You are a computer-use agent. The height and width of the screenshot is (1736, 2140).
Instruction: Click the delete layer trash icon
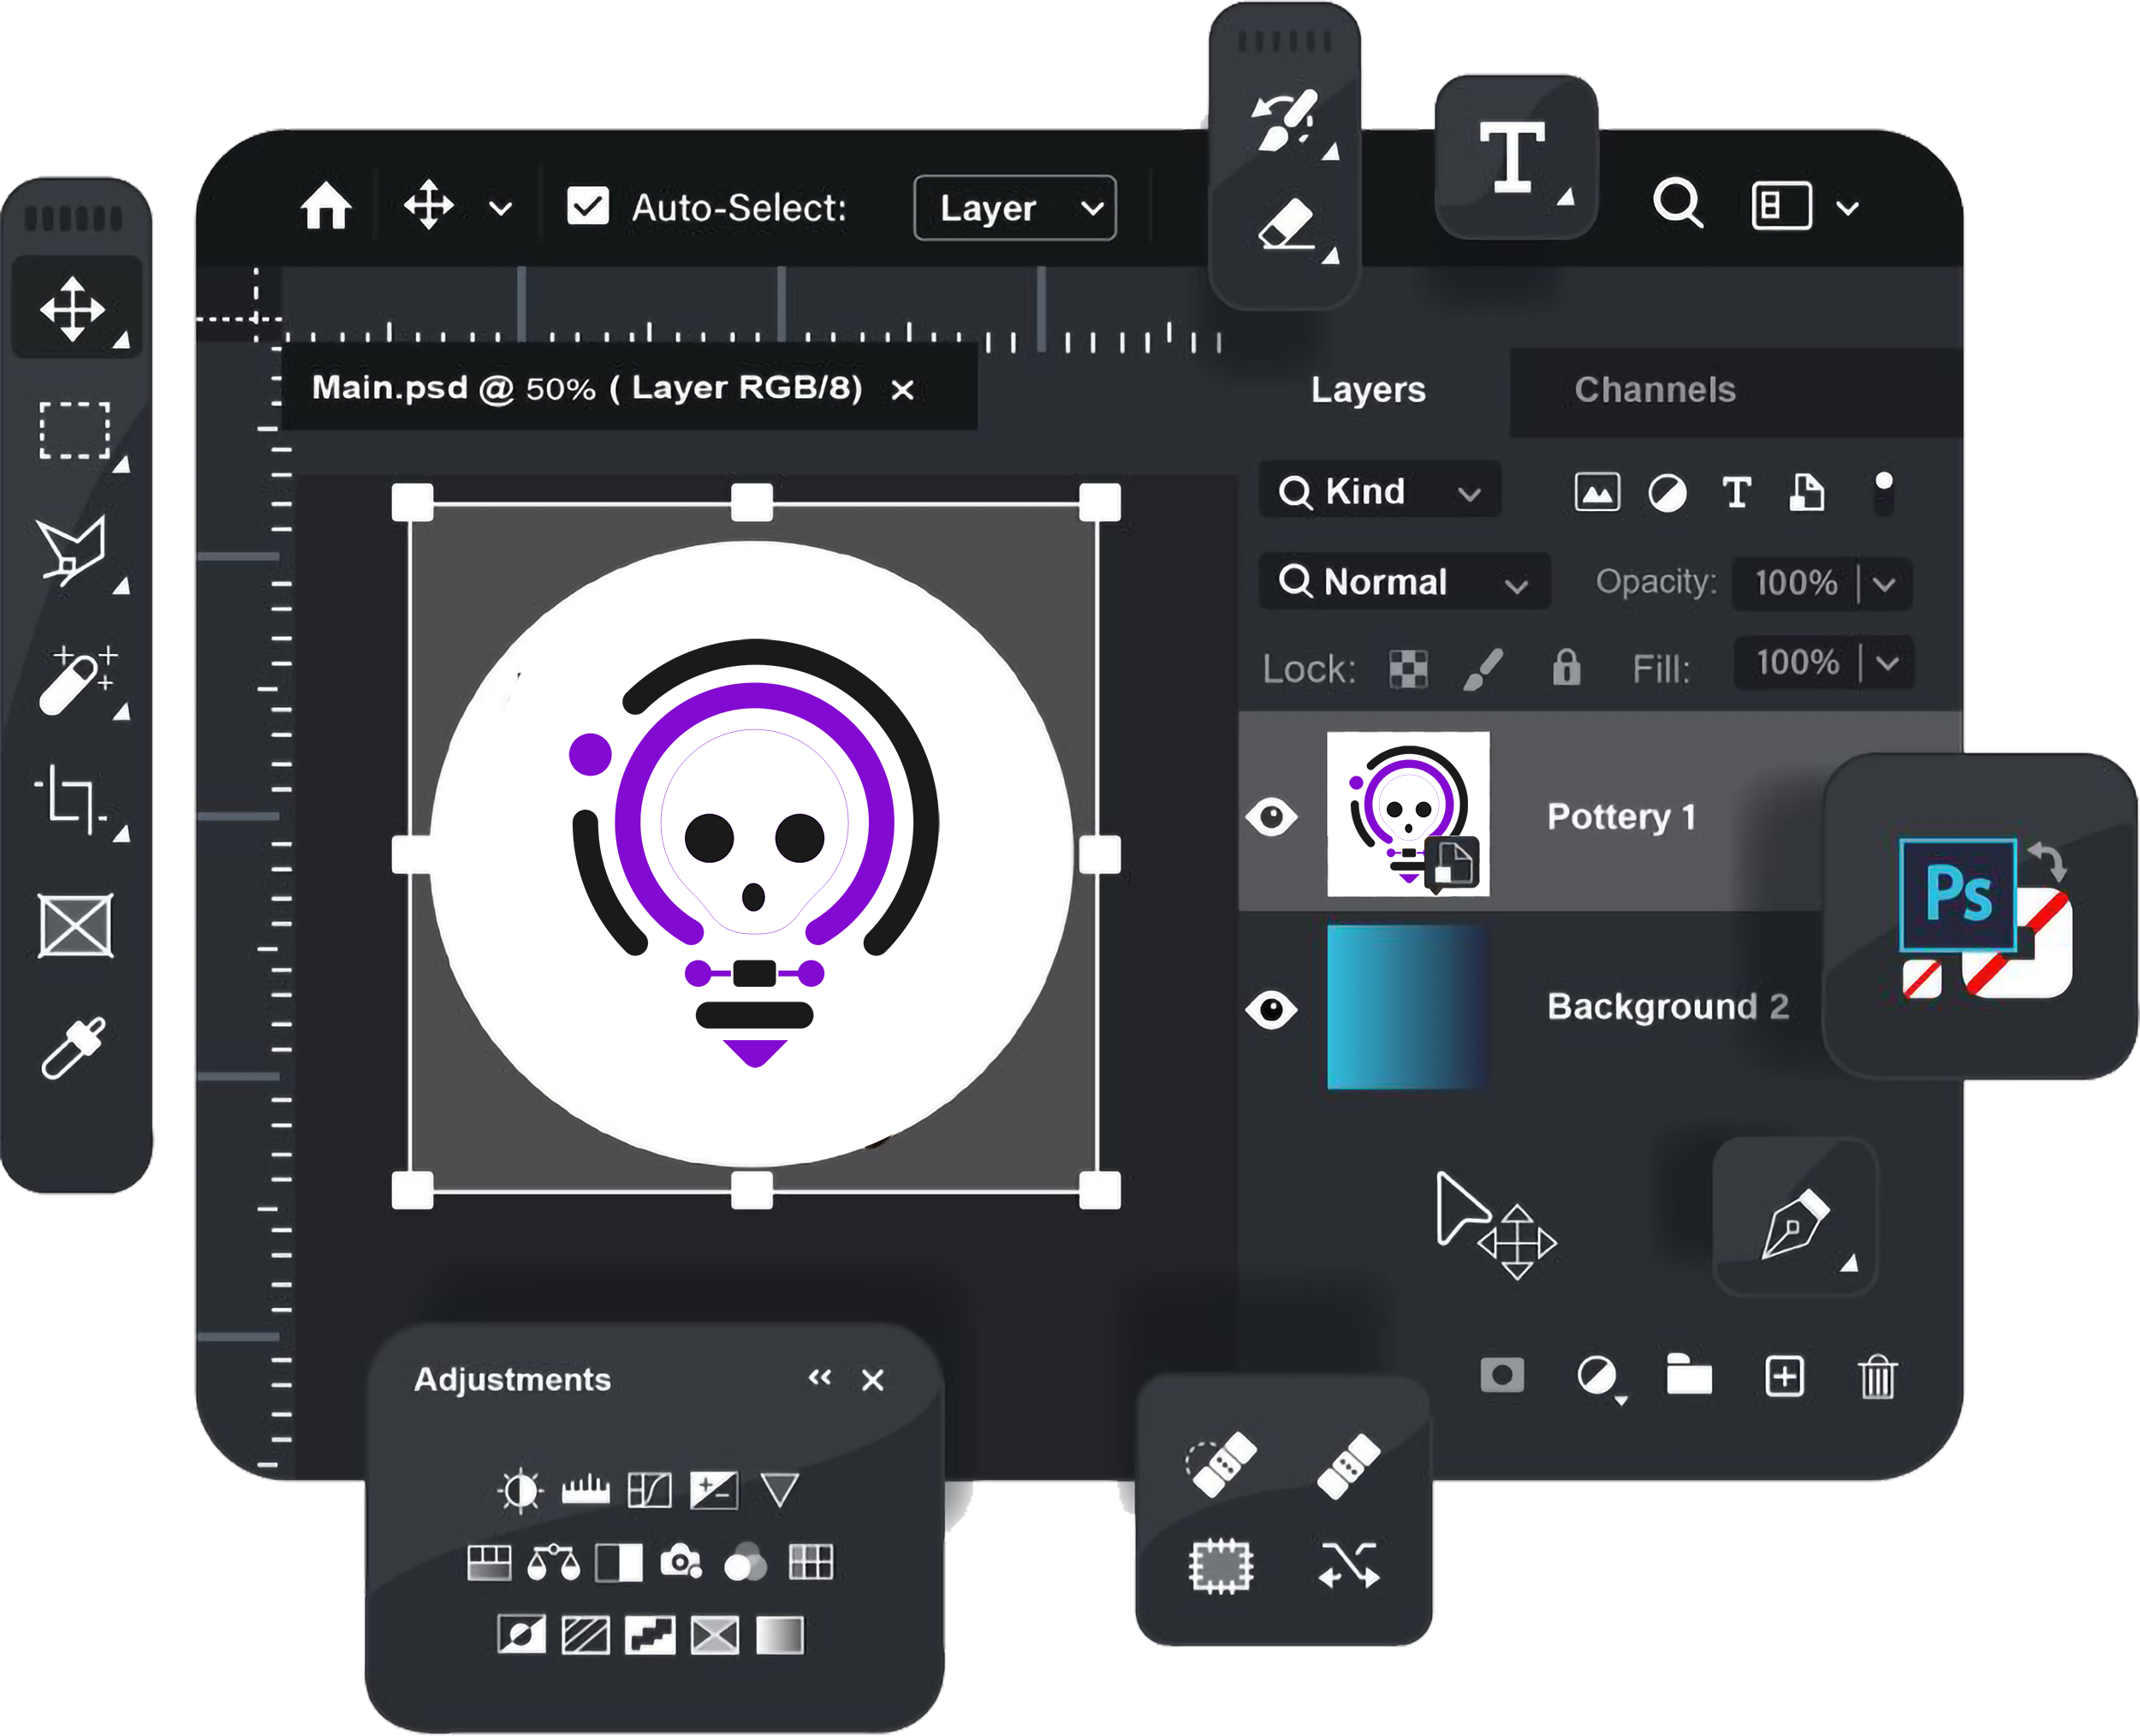pos(1877,1376)
